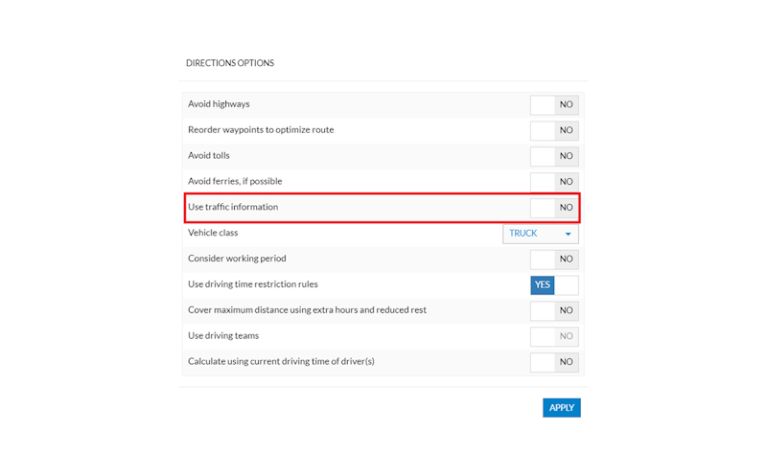Toggle the Use driving teams switch
767x475 pixels.
(554, 336)
